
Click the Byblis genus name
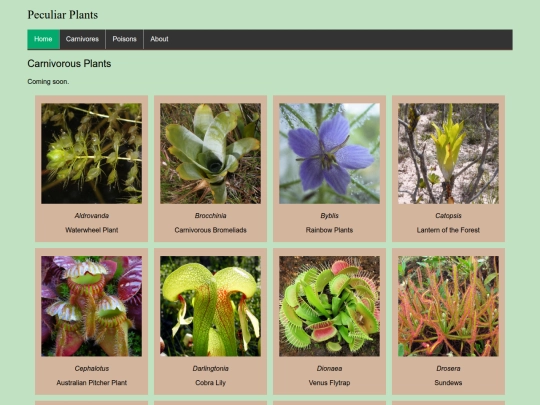tap(330, 216)
